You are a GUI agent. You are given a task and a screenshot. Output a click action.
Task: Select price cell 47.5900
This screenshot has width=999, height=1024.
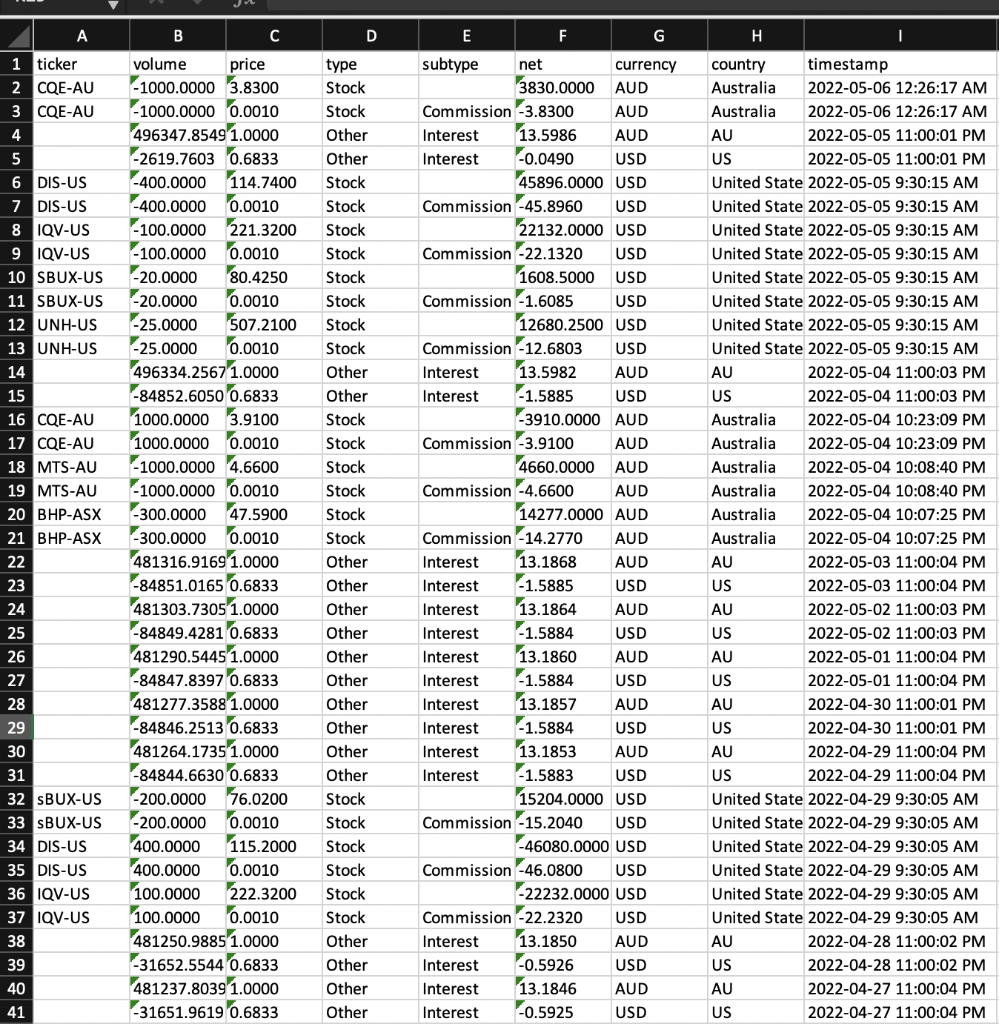274,515
